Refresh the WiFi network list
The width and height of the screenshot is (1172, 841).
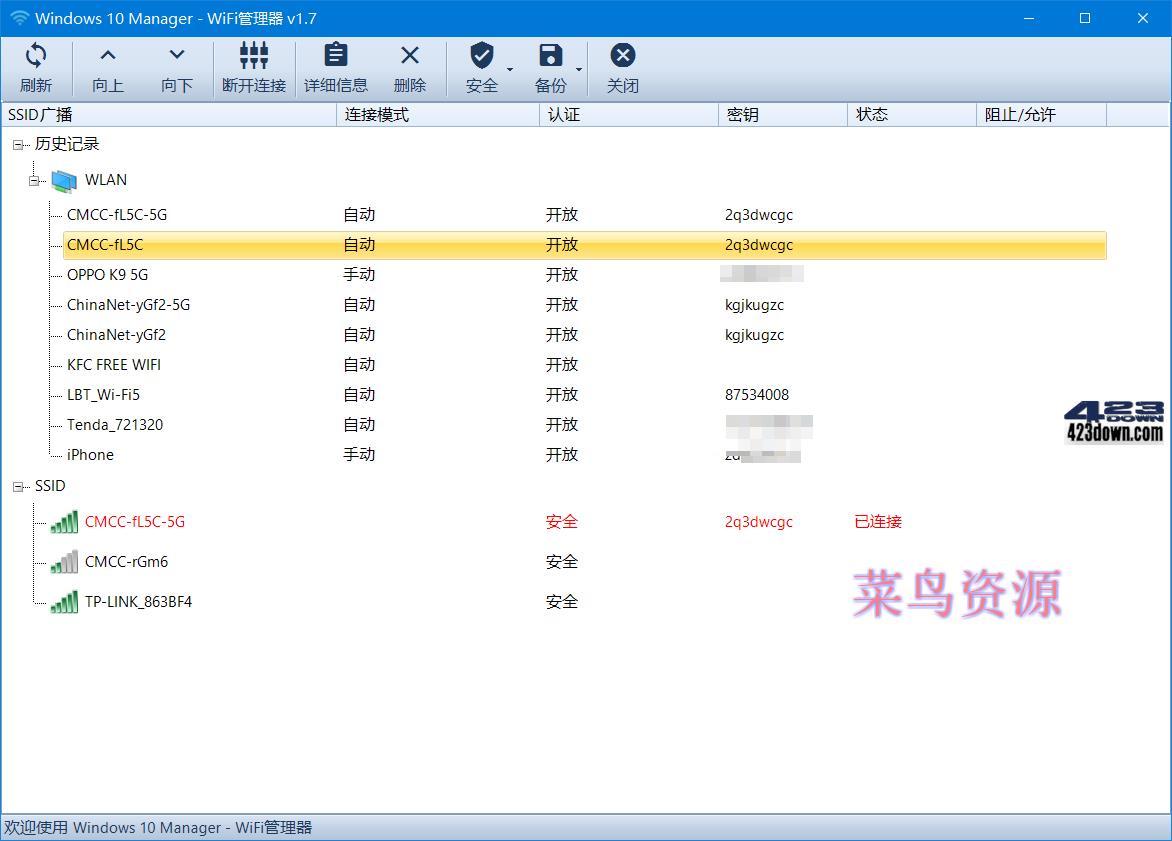36,66
